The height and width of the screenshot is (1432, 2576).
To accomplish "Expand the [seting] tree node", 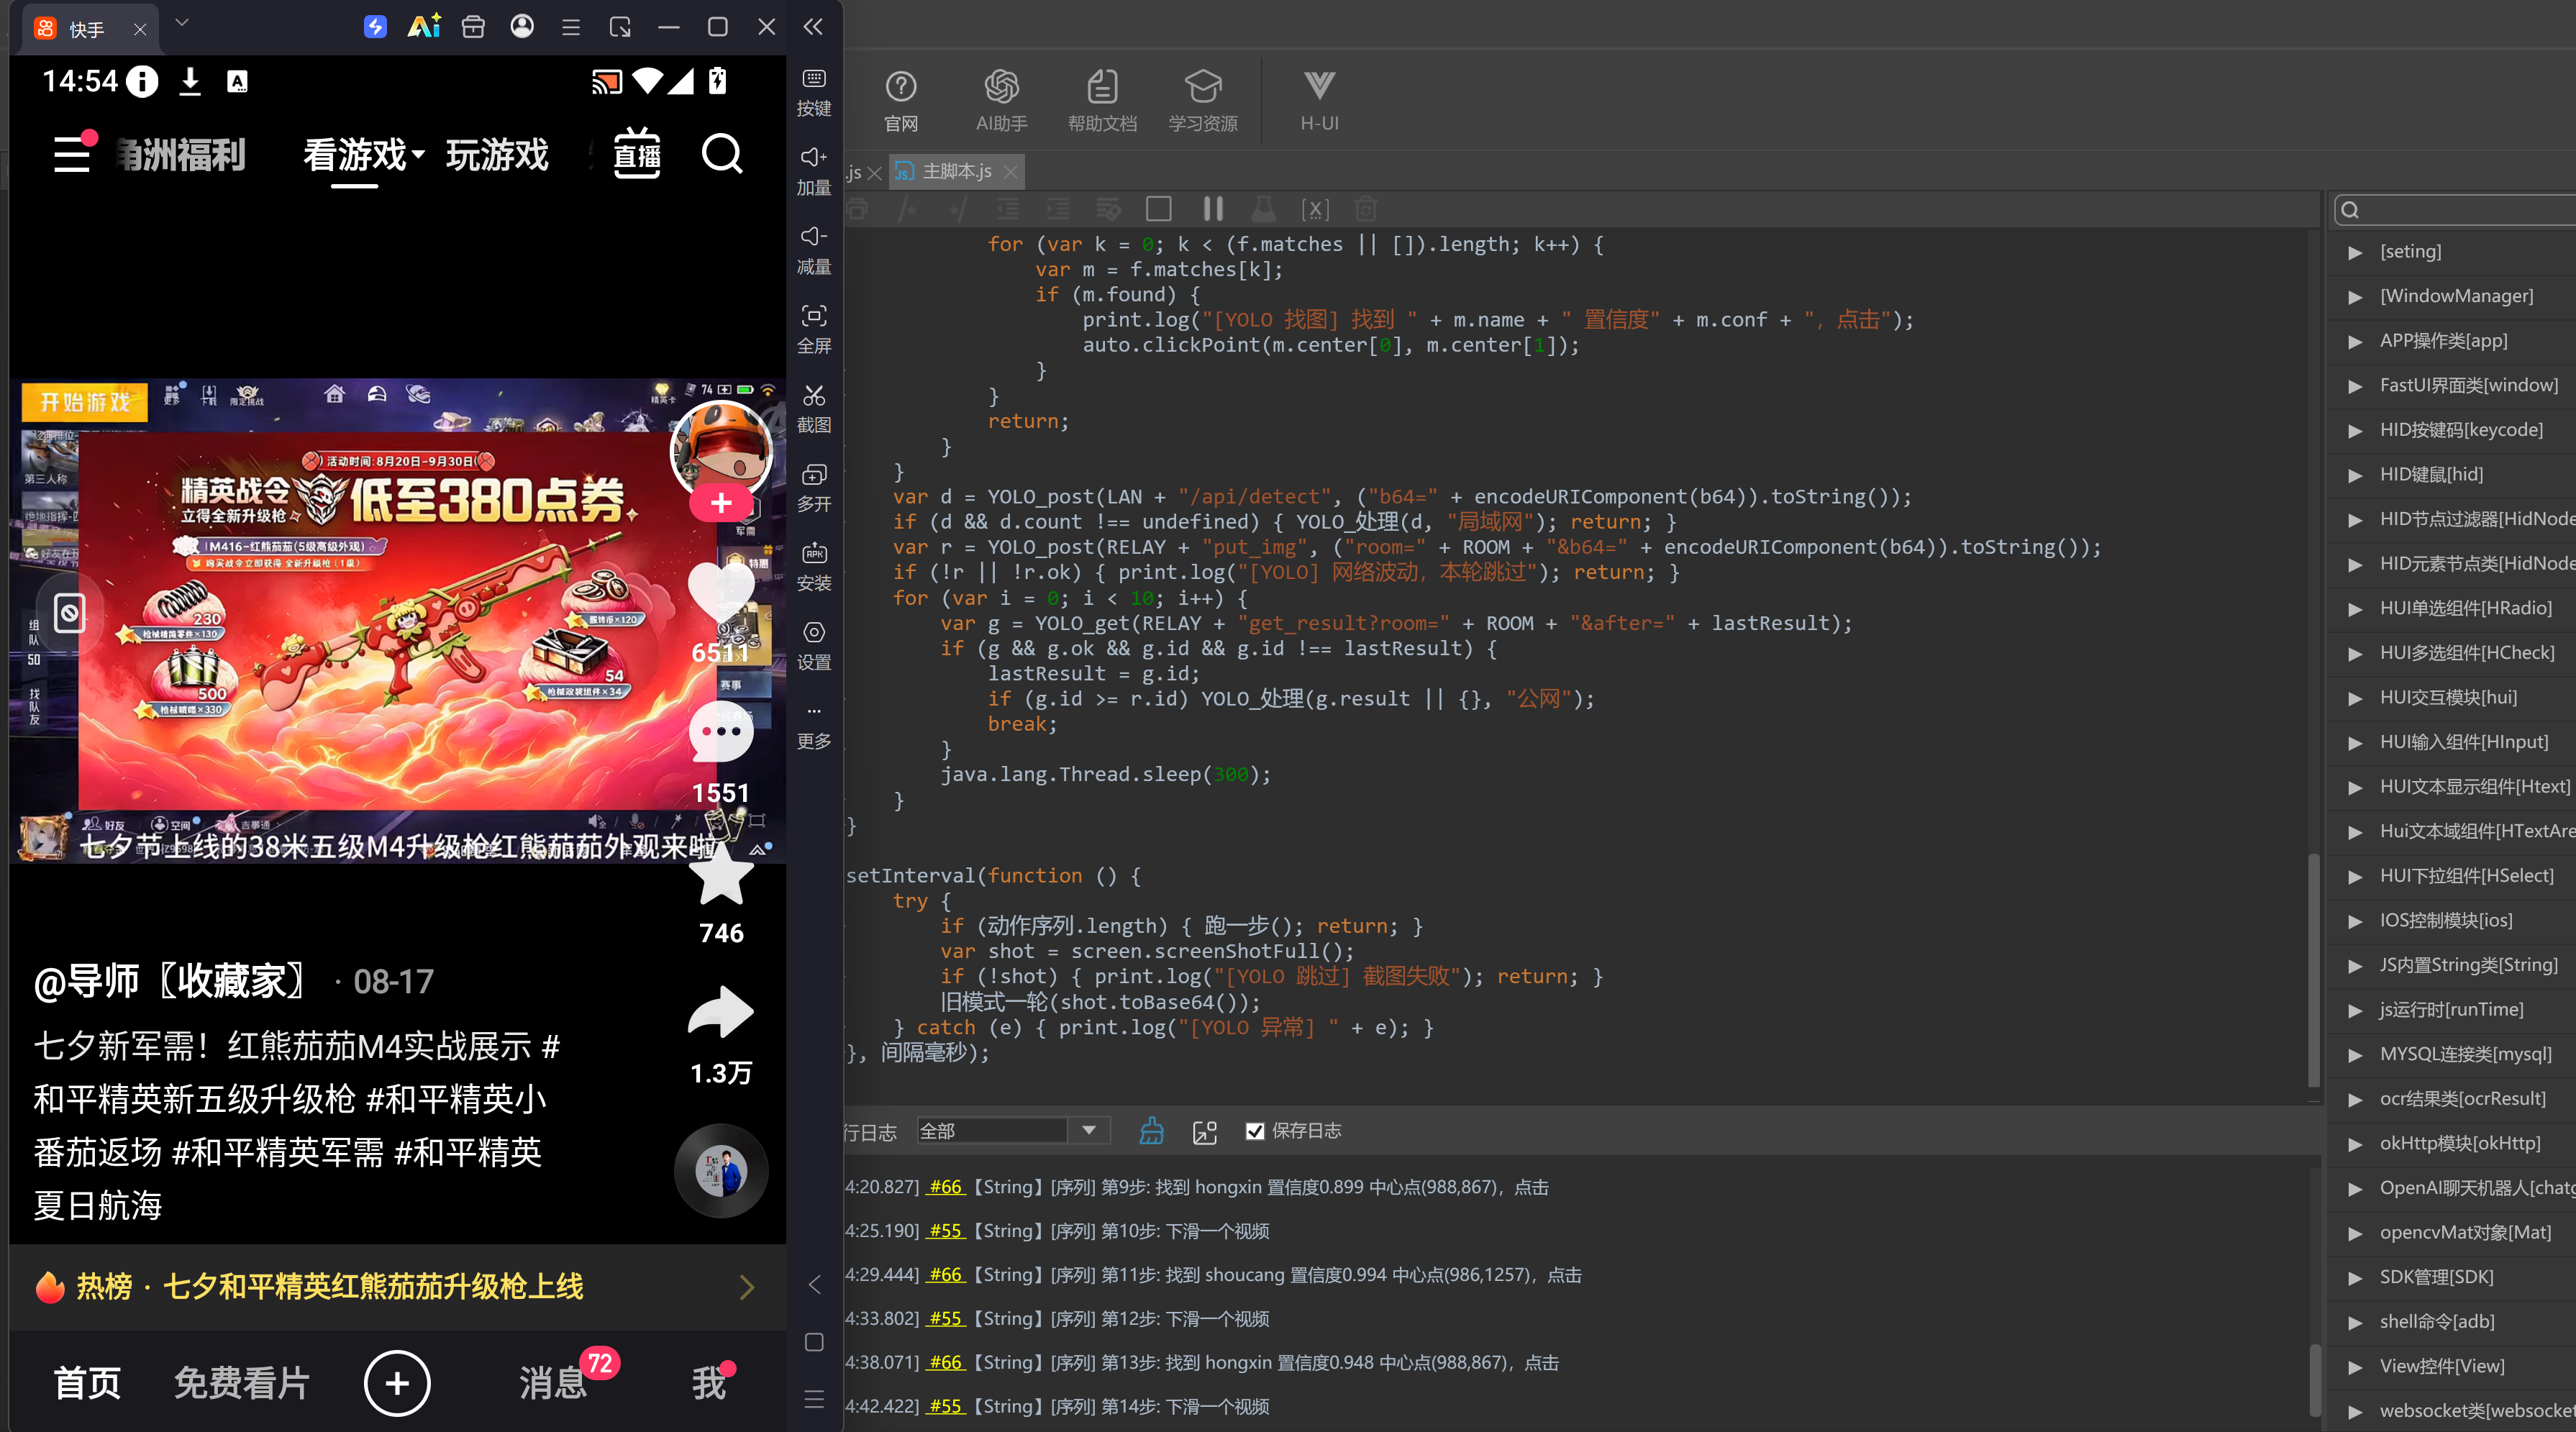I will click(2355, 252).
